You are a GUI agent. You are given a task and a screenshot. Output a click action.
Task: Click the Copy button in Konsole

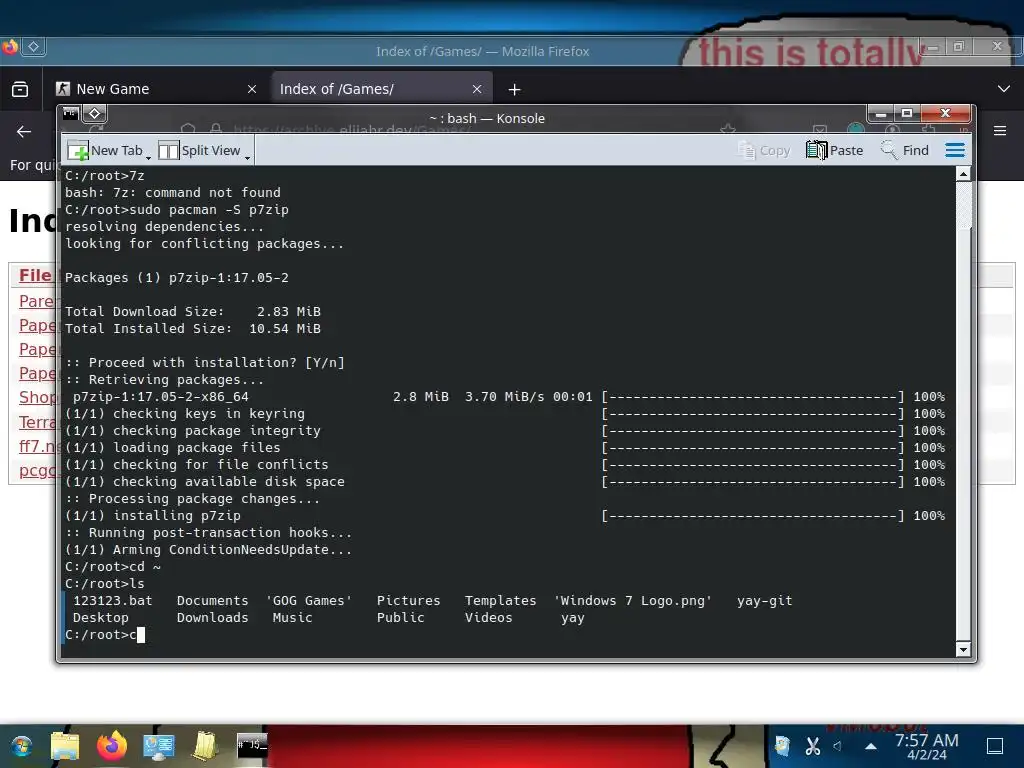pos(764,150)
